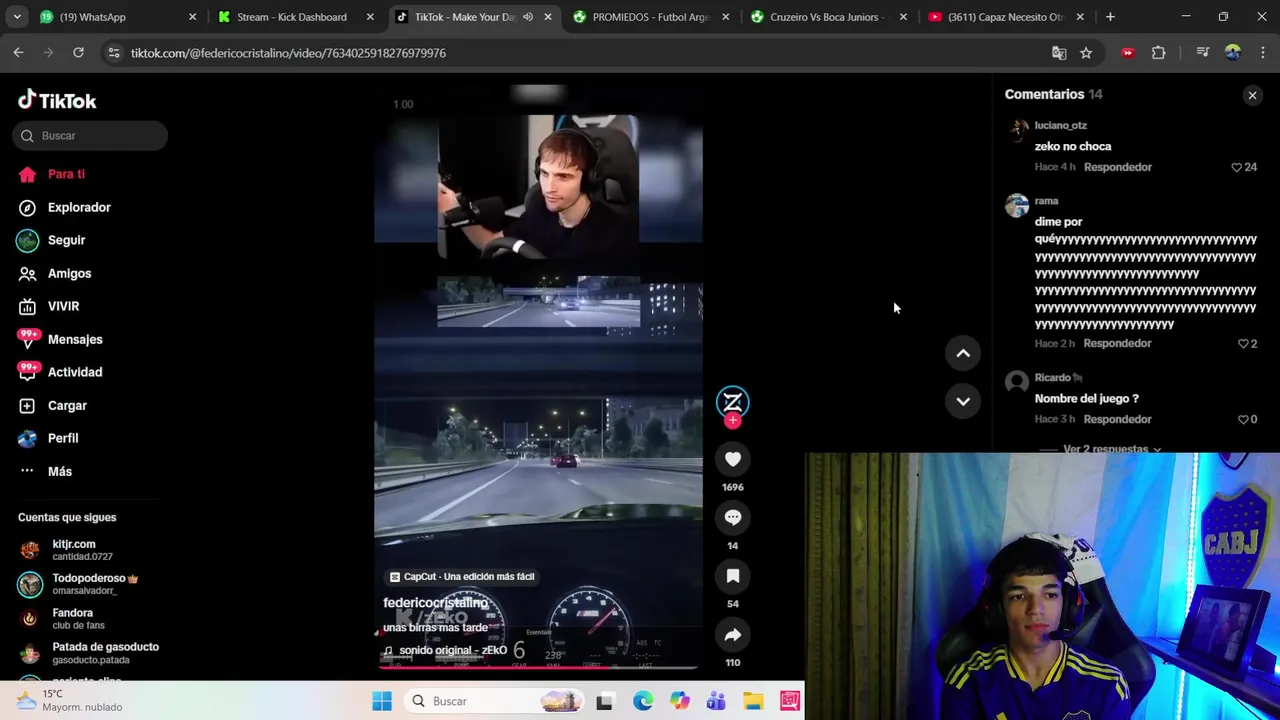Open Mensajes inbox
The image size is (1280, 720).
[60, 339]
